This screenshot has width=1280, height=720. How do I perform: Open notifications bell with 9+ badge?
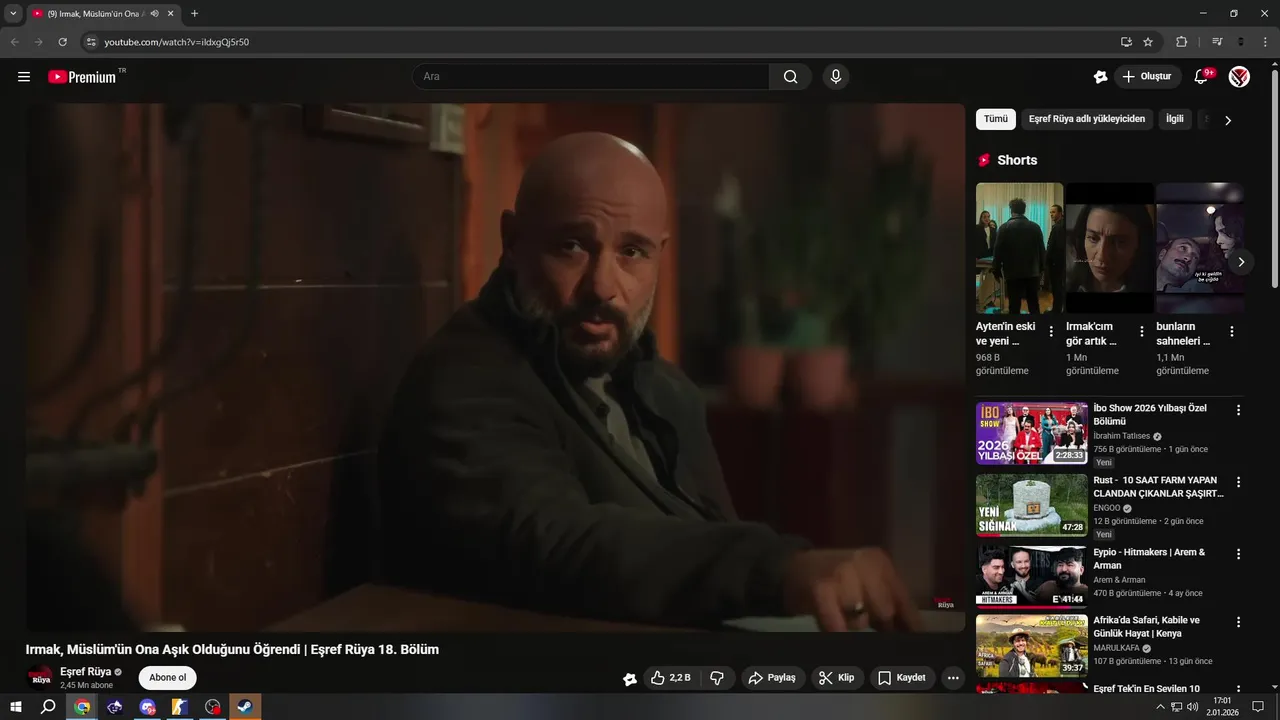pyautogui.click(x=1202, y=77)
